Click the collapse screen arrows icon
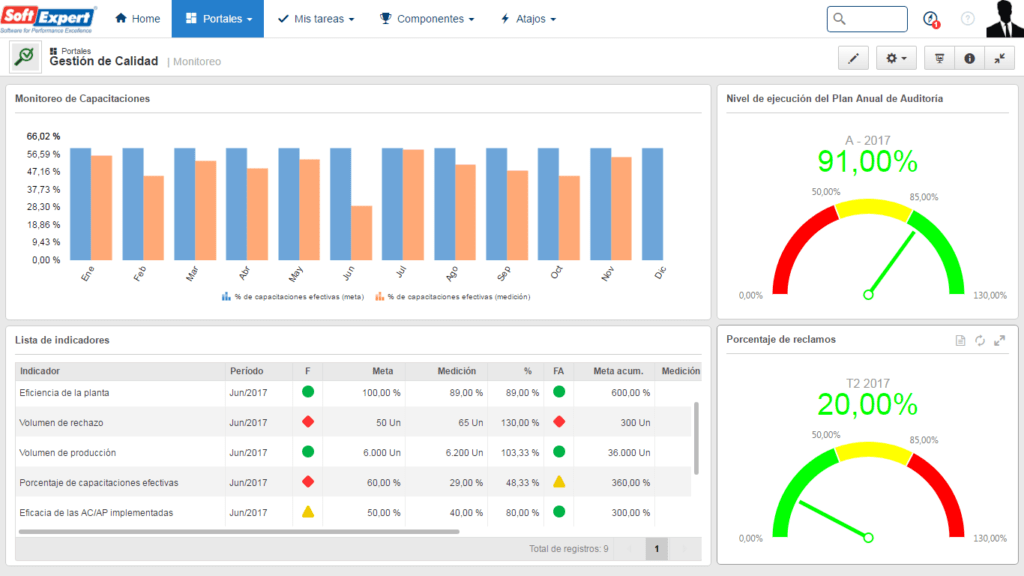Viewport: 1024px width, 576px height. pyautogui.click(x=999, y=59)
